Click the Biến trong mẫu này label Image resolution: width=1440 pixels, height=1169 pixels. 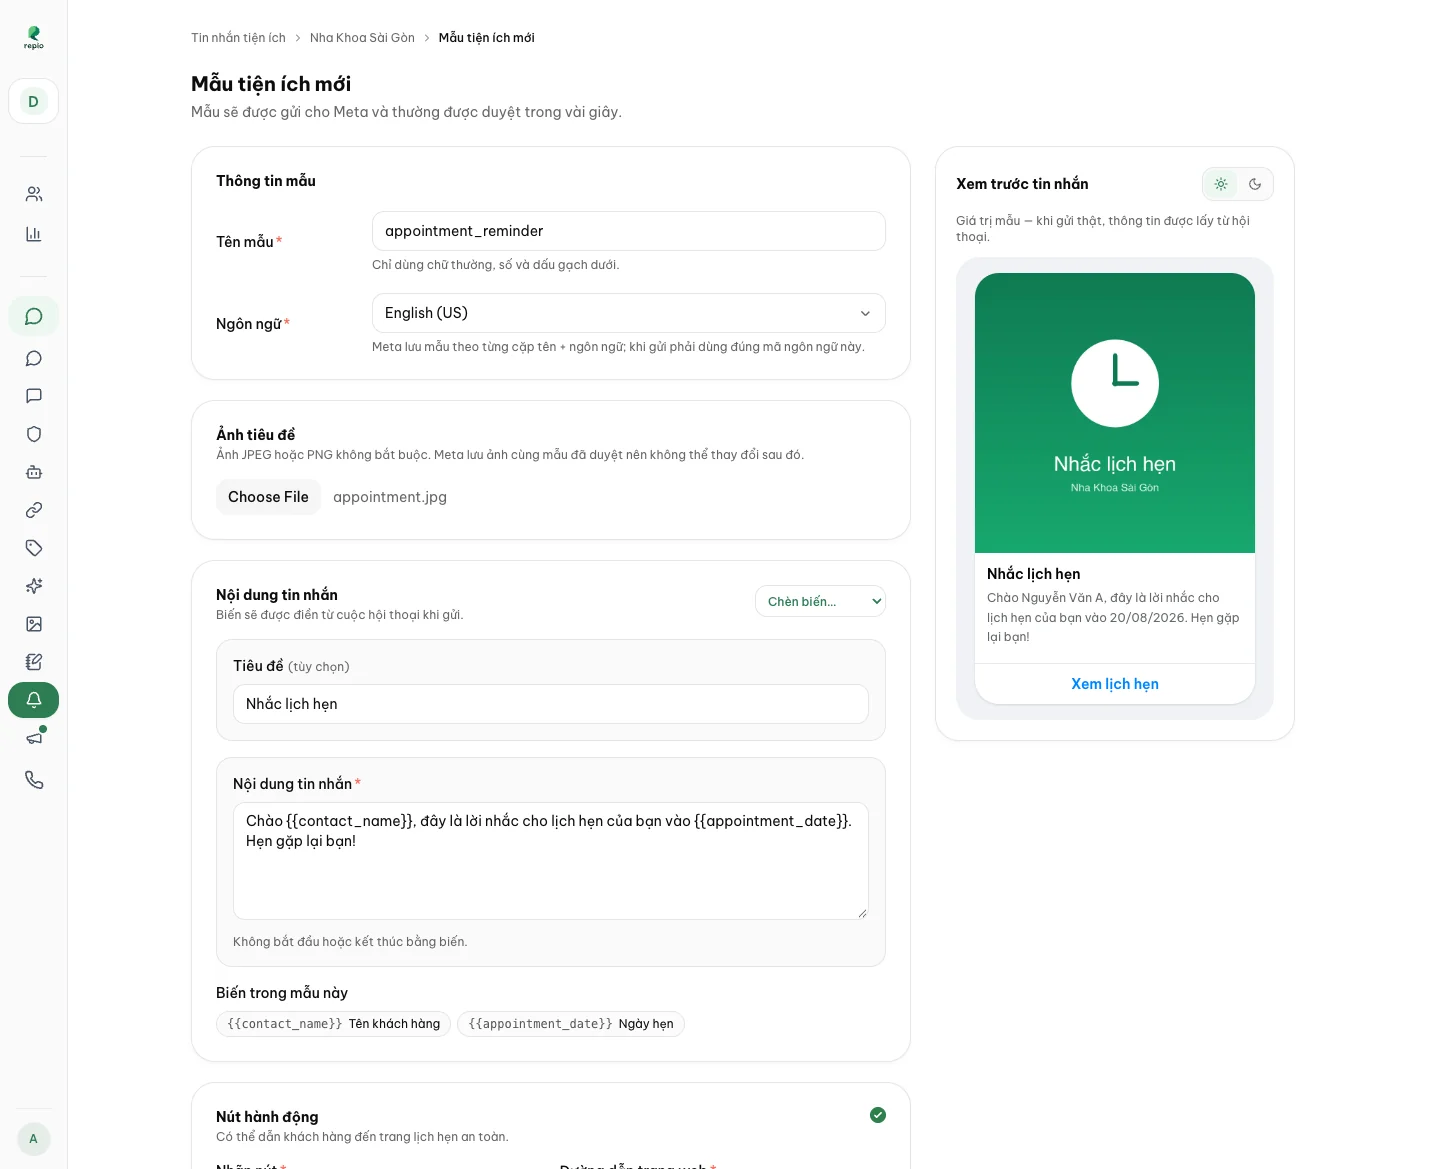coord(282,993)
